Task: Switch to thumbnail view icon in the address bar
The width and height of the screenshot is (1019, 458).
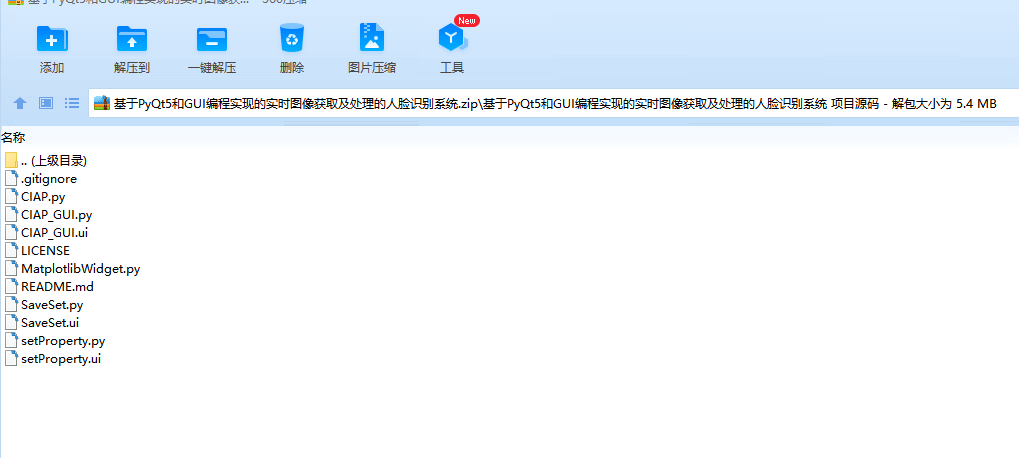Action: [x=45, y=103]
